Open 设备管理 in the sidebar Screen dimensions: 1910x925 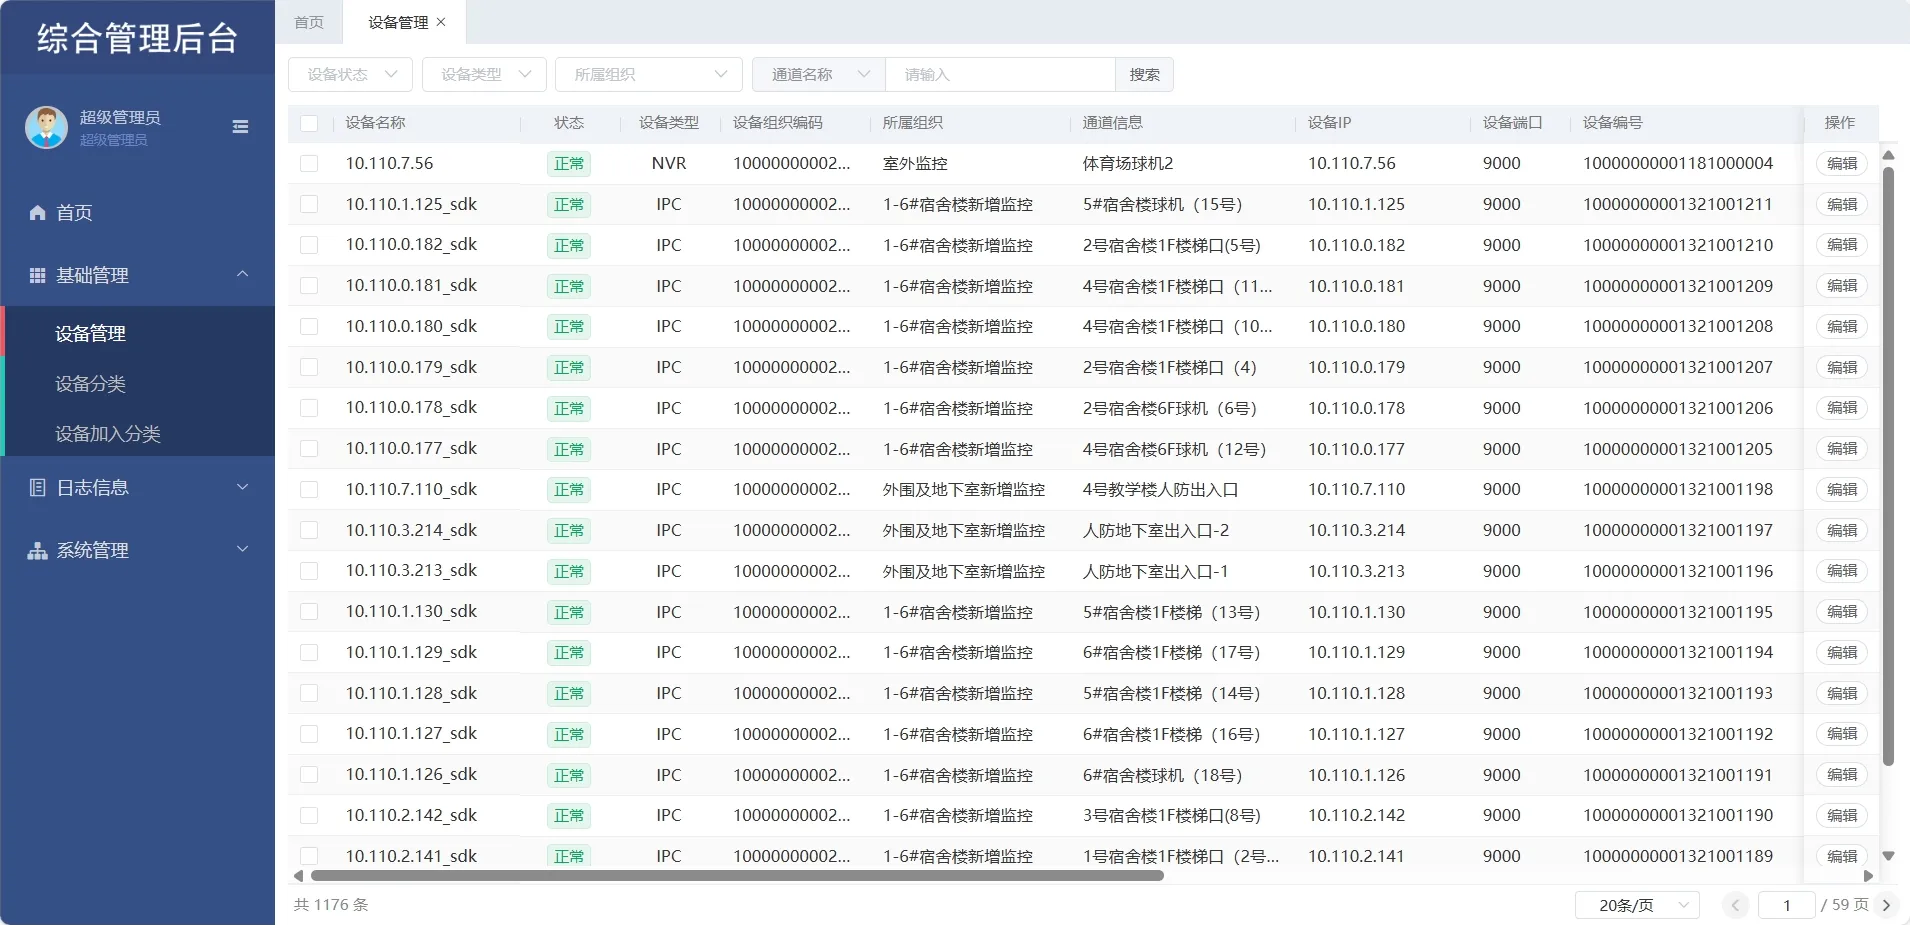138,333
